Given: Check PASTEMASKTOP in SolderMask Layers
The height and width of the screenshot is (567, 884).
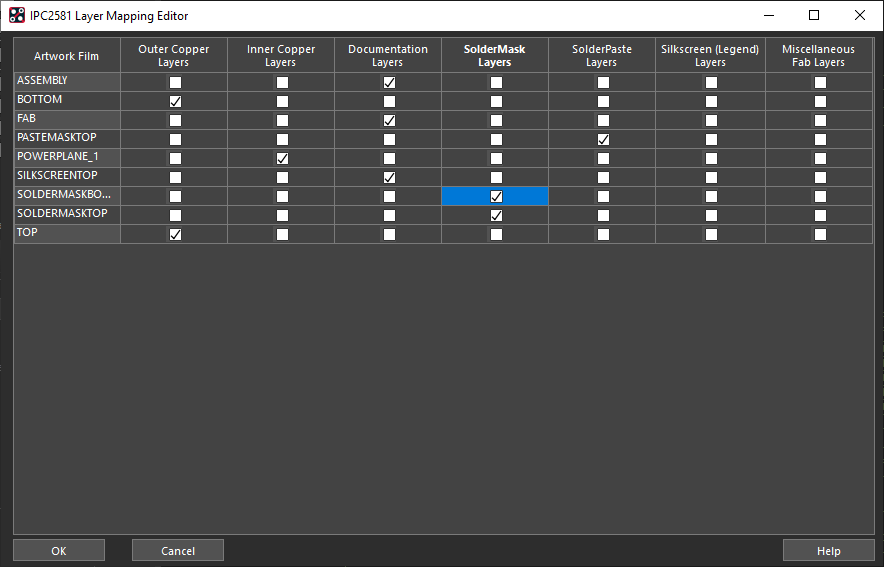Looking at the screenshot, I should pyautogui.click(x=496, y=139).
